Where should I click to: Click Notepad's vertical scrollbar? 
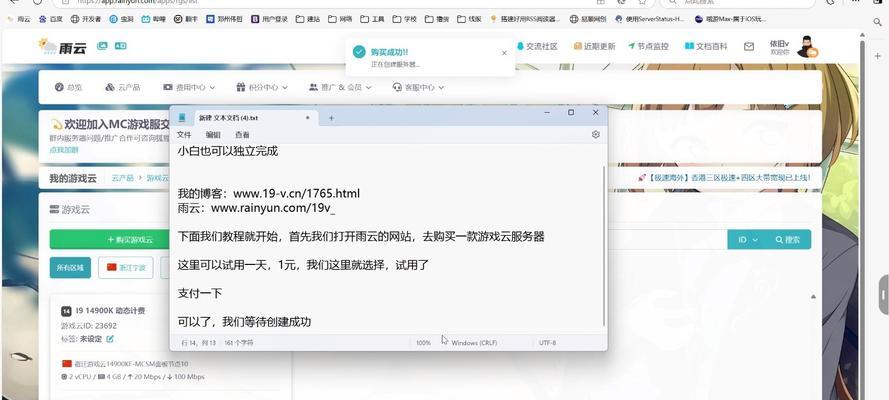click(604, 245)
